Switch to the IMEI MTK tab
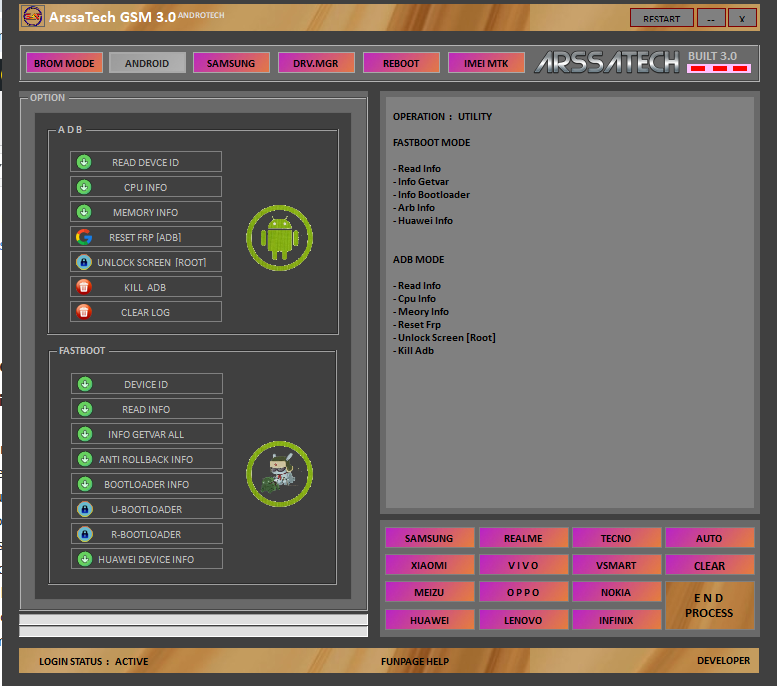This screenshot has width=777, height=686. tap(486, 63)
